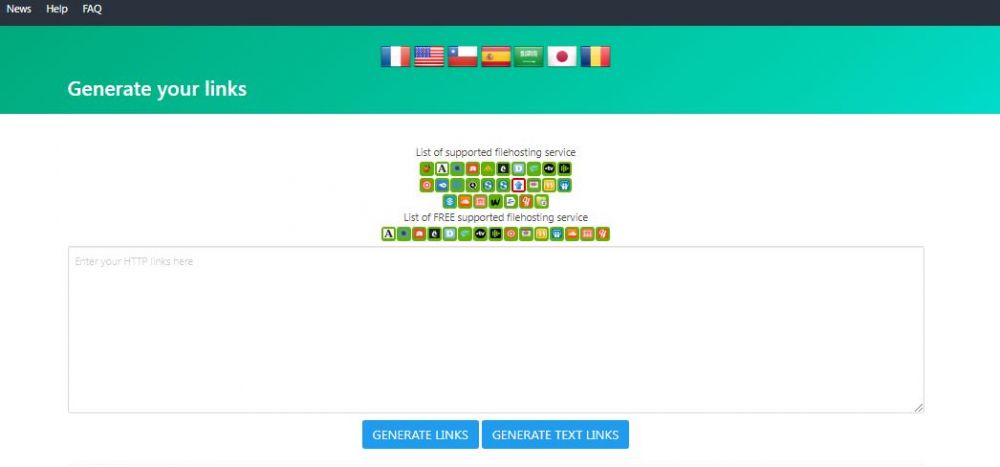Image resolution: width=1000 pixels, height=467 pixels.
Task: Click the orange cloud icon in supported list
Action: point(465,202)
